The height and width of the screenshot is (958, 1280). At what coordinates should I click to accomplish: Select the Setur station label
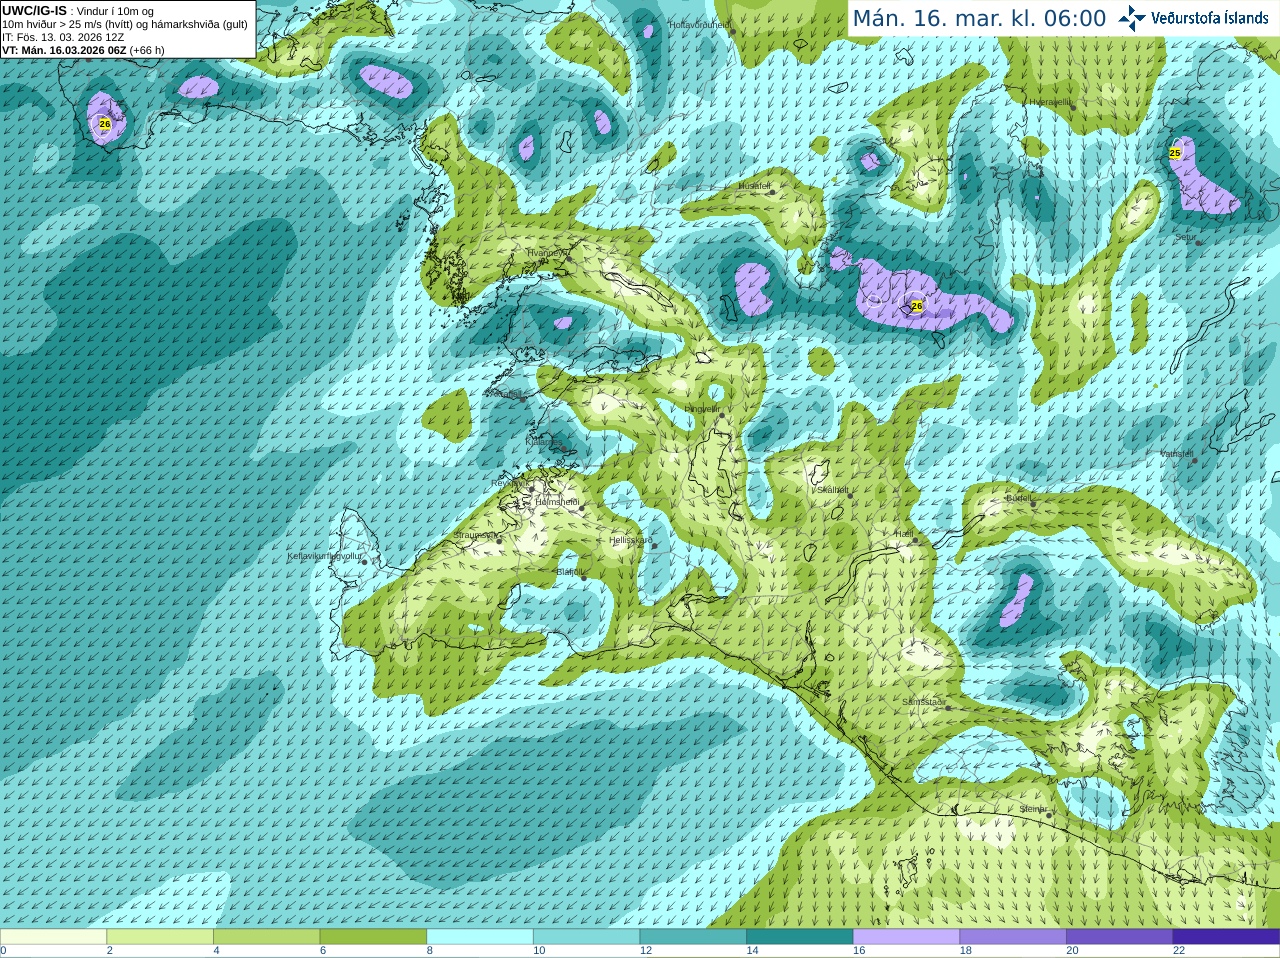pos(1186,238)
